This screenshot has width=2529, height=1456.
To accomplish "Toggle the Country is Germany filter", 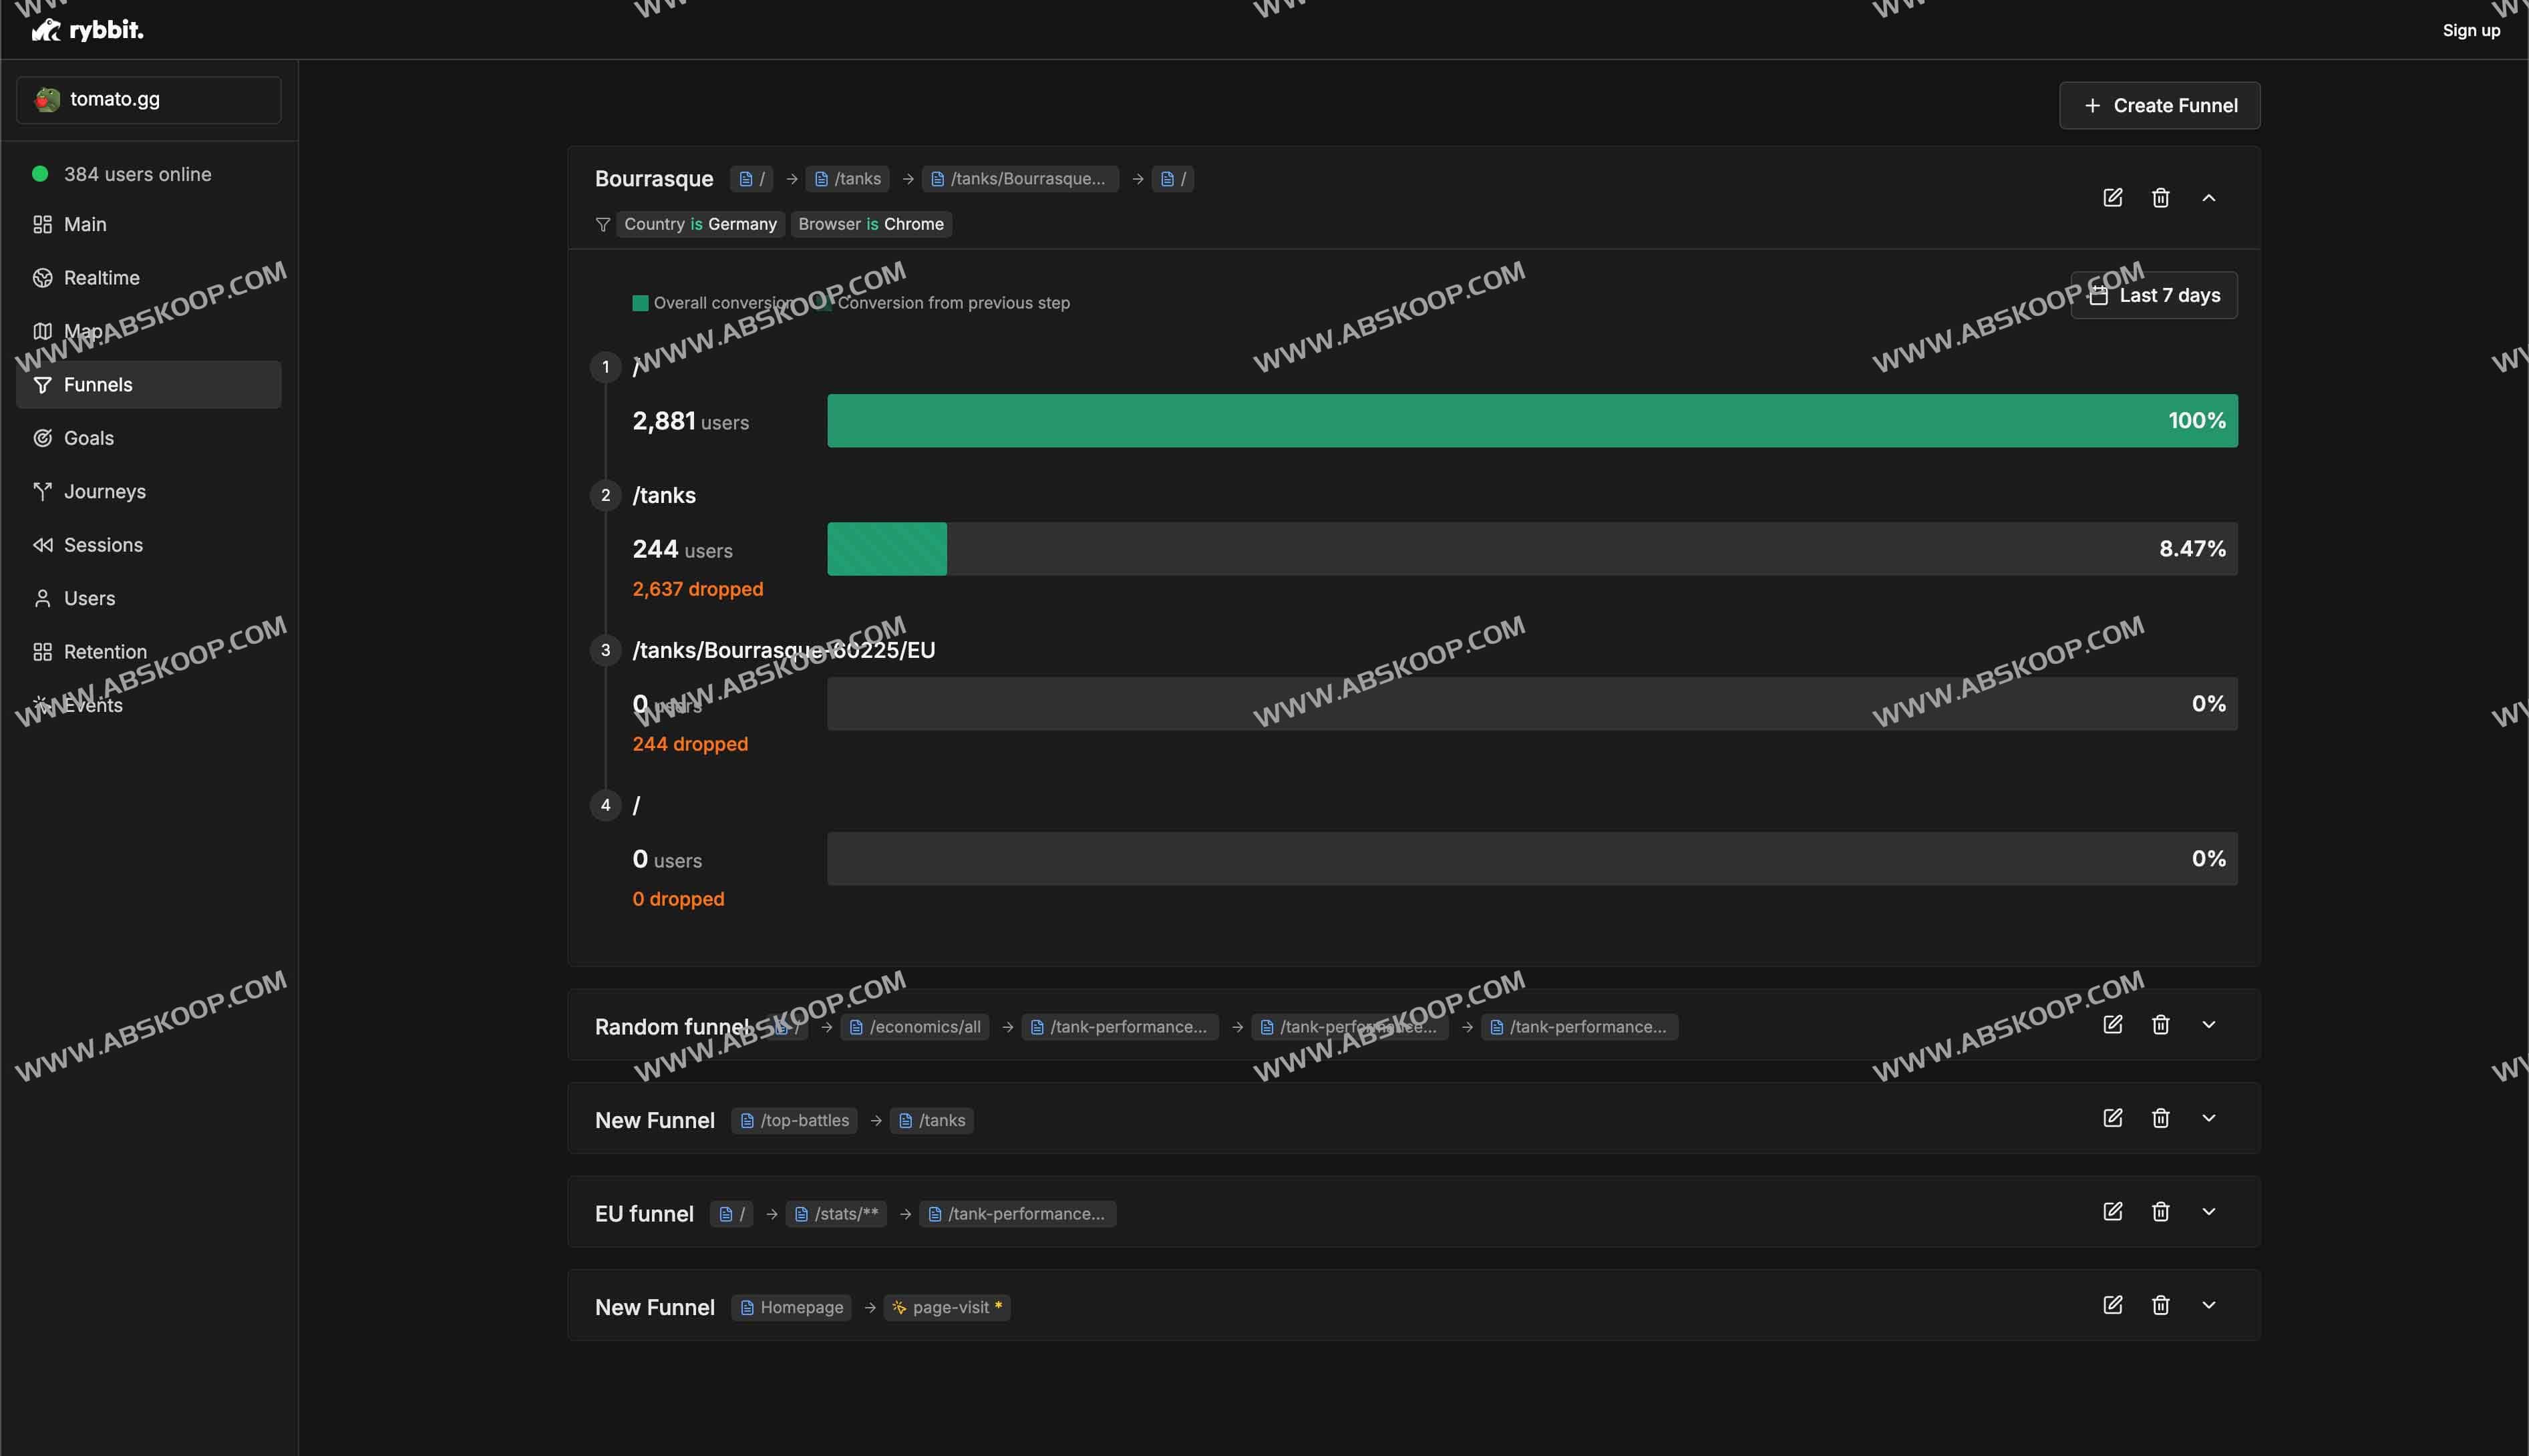I will tap(699, 224).
